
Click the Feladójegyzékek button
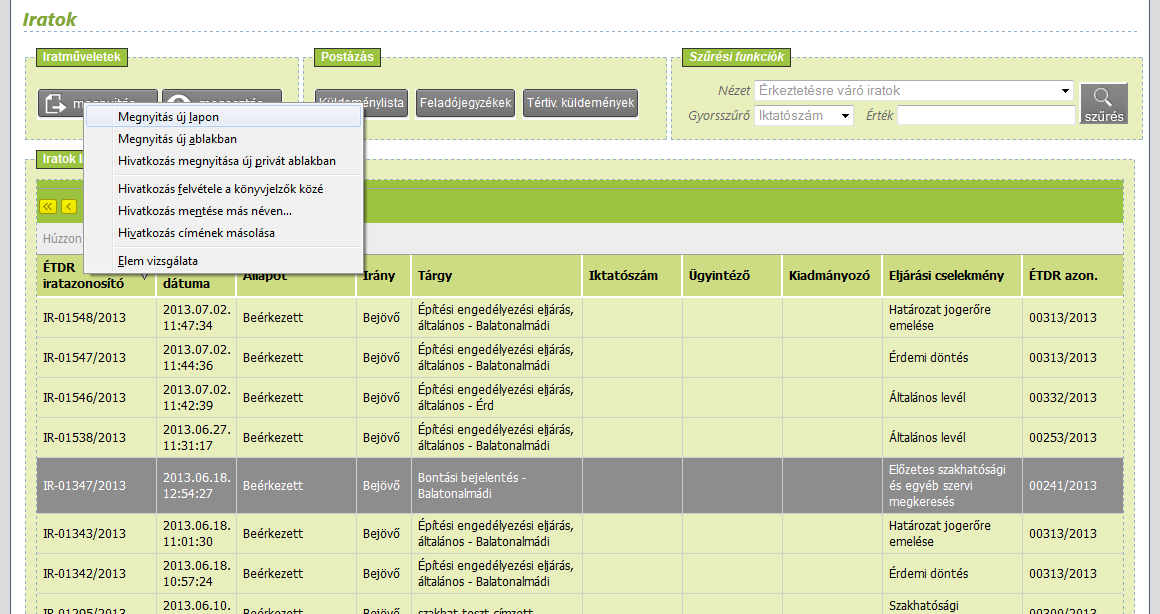click(x=465, y=103)
